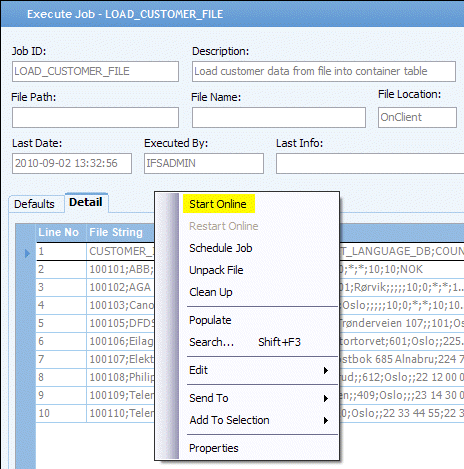Switch to the Defaults tab
464x469 pixels.
[34, 204]
